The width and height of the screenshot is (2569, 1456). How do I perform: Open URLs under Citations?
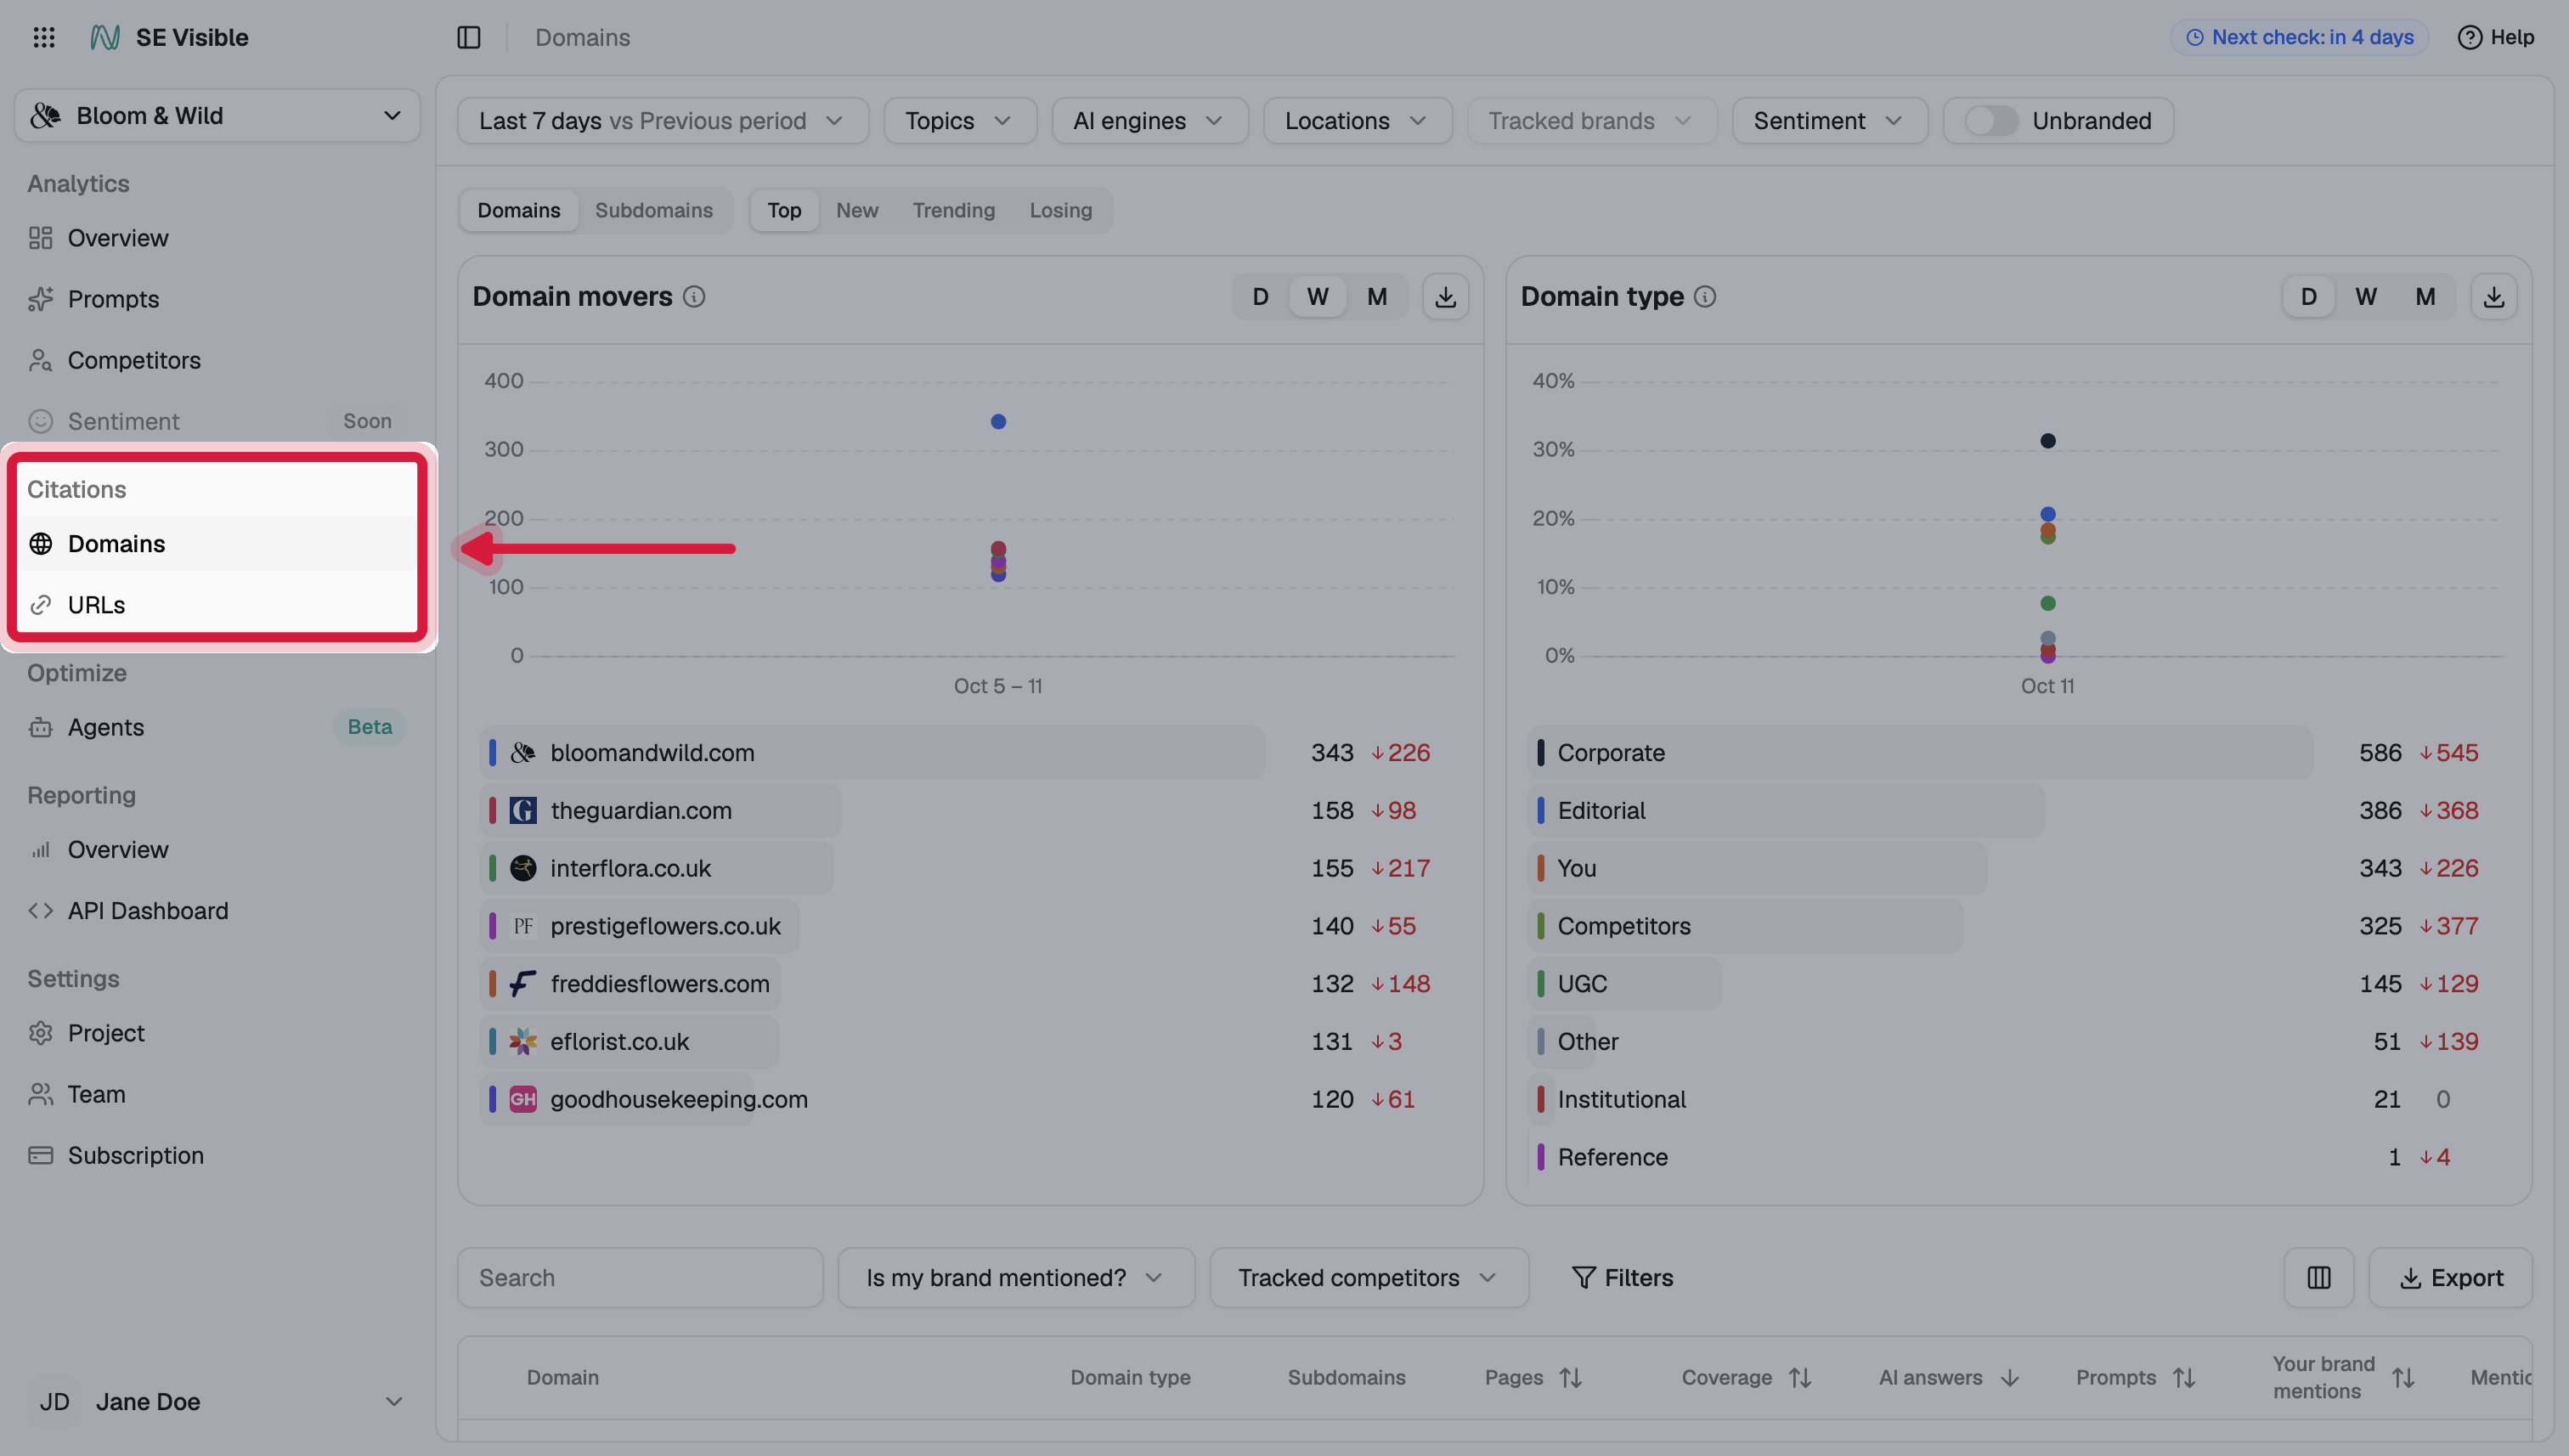point(217,605)
